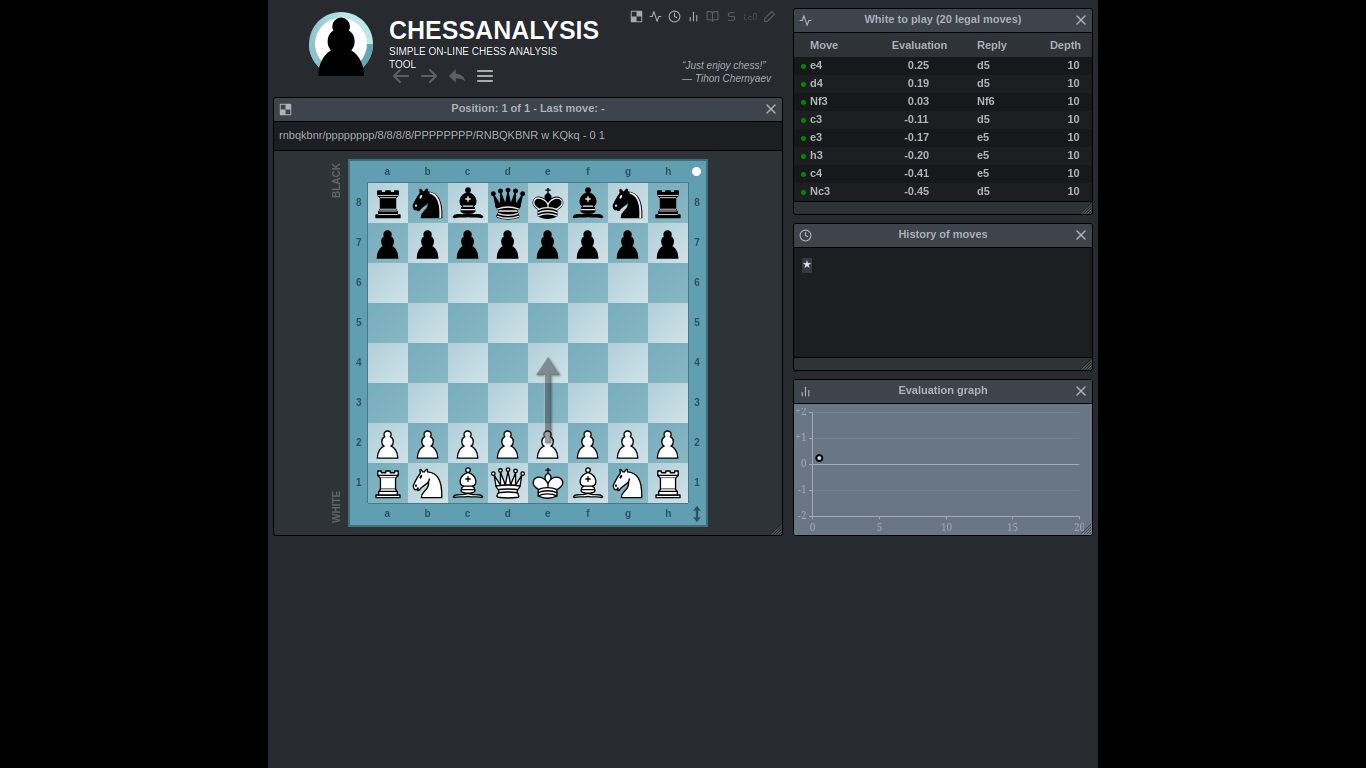1366x768 pixels.
Task: Go back one move with left arrow
Action: click(401, 75)
